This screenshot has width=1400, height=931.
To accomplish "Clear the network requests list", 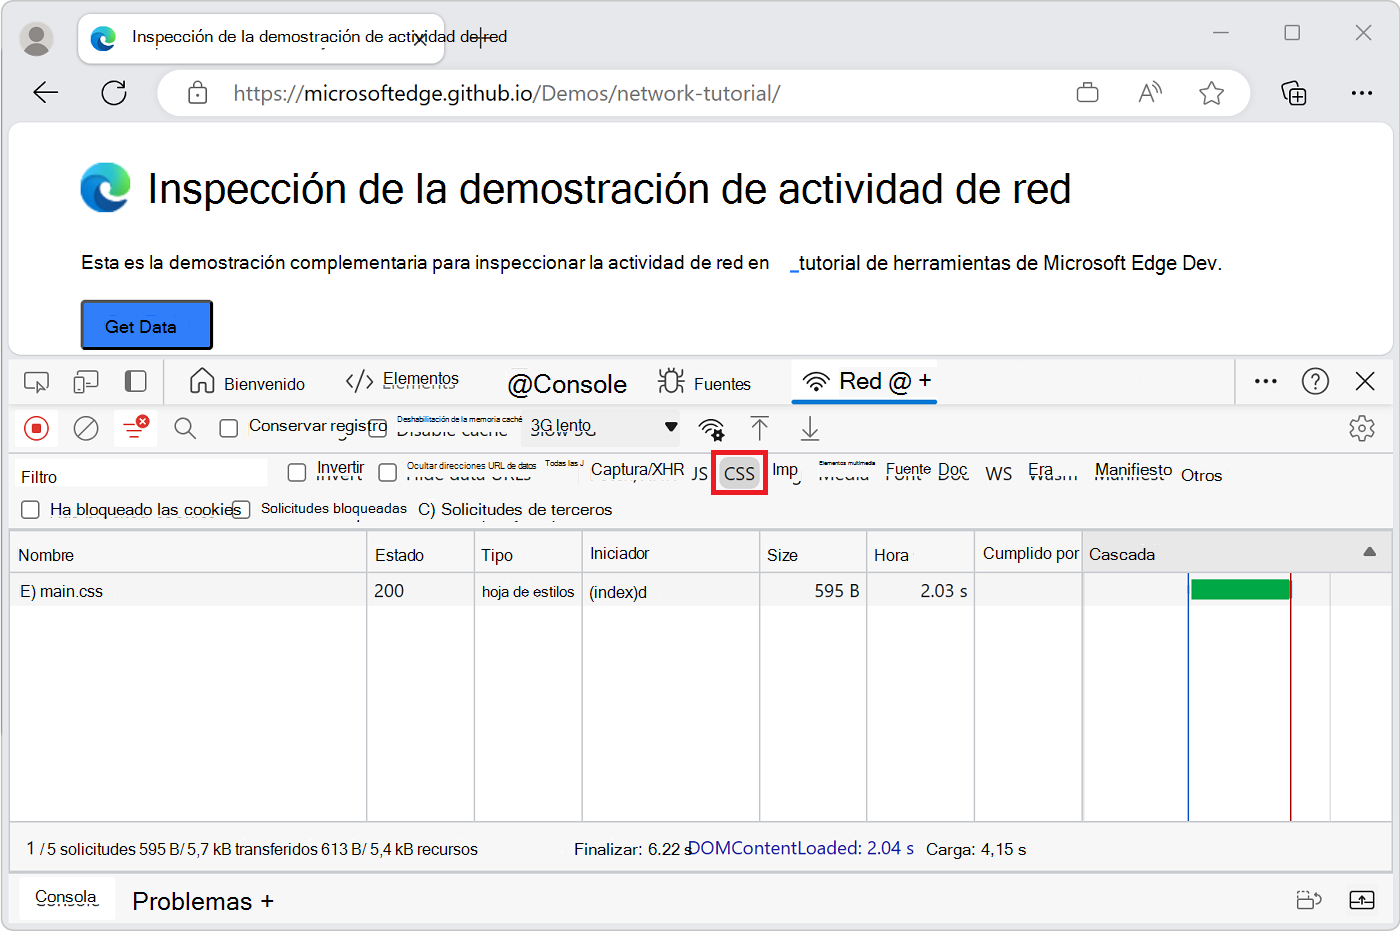I will point(86,428).
